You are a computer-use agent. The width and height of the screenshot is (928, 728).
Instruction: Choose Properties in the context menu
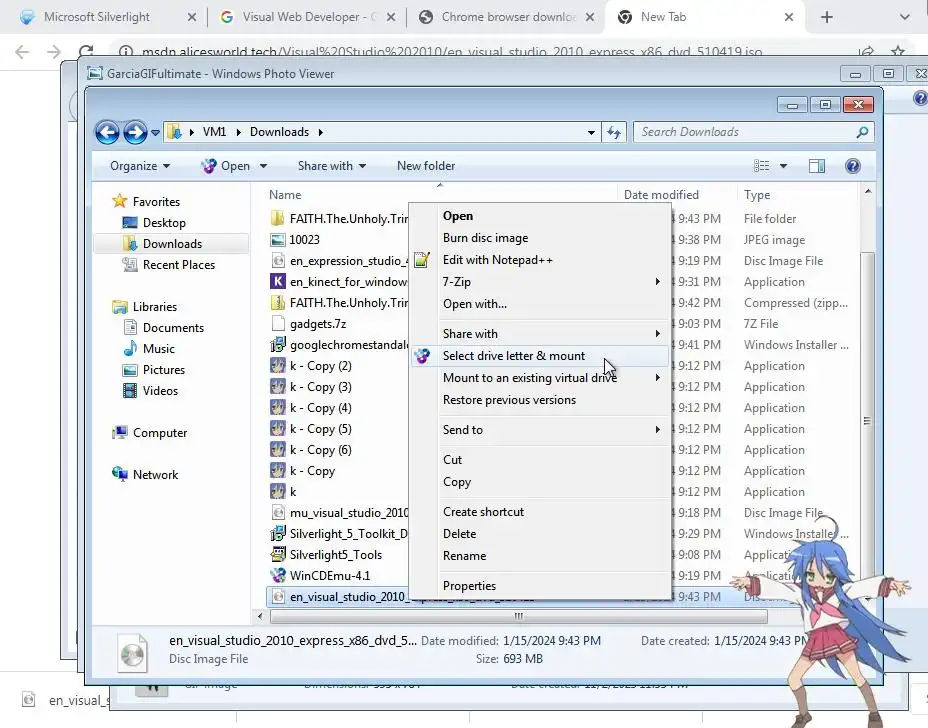(540, 586)
